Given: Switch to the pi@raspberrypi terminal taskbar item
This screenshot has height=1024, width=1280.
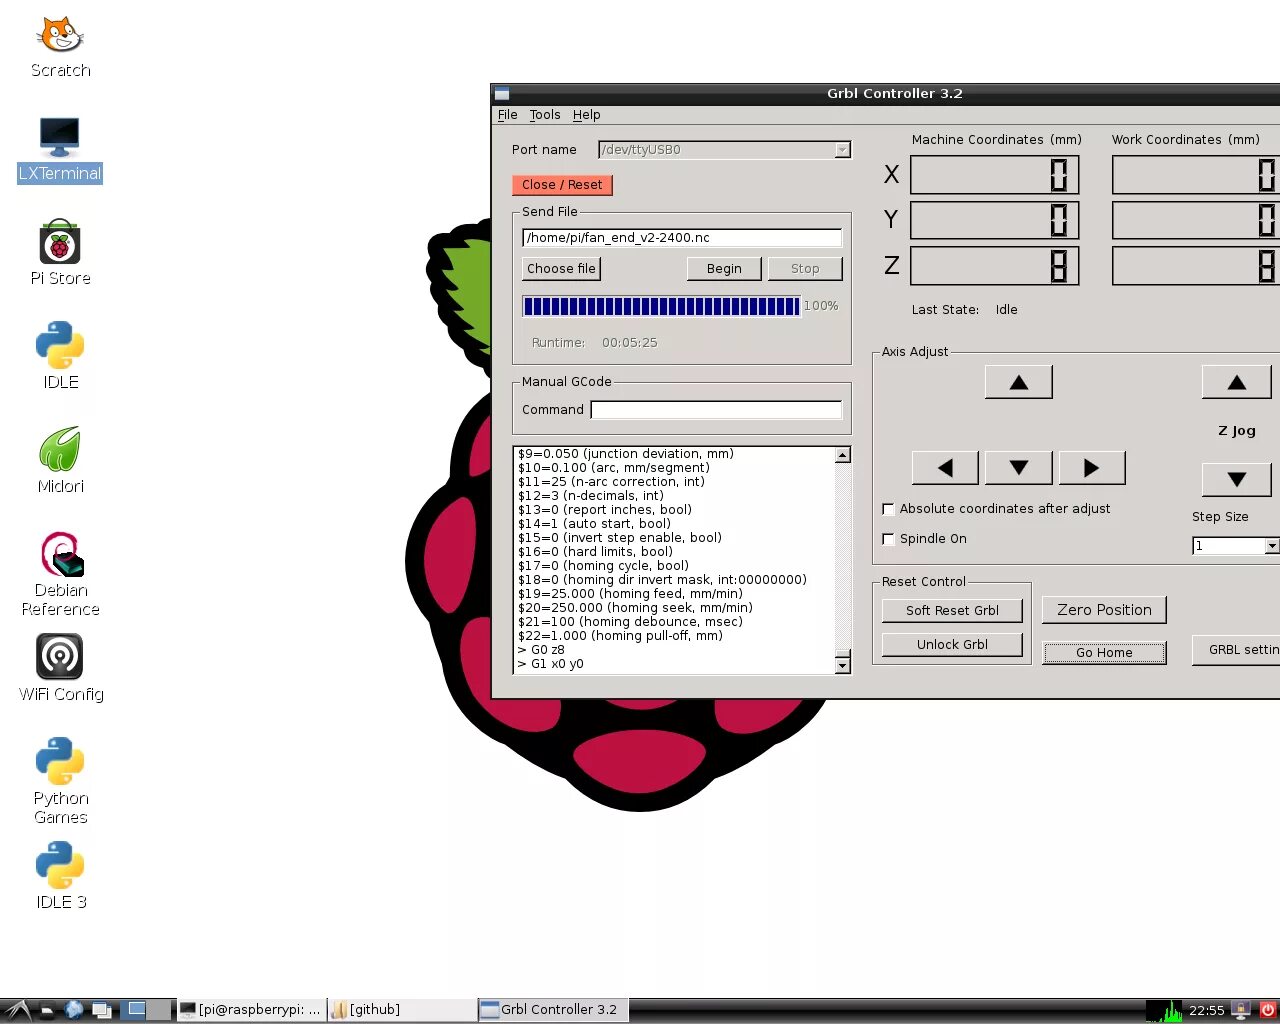Looking at the screenshot, I should point(251,1010).
